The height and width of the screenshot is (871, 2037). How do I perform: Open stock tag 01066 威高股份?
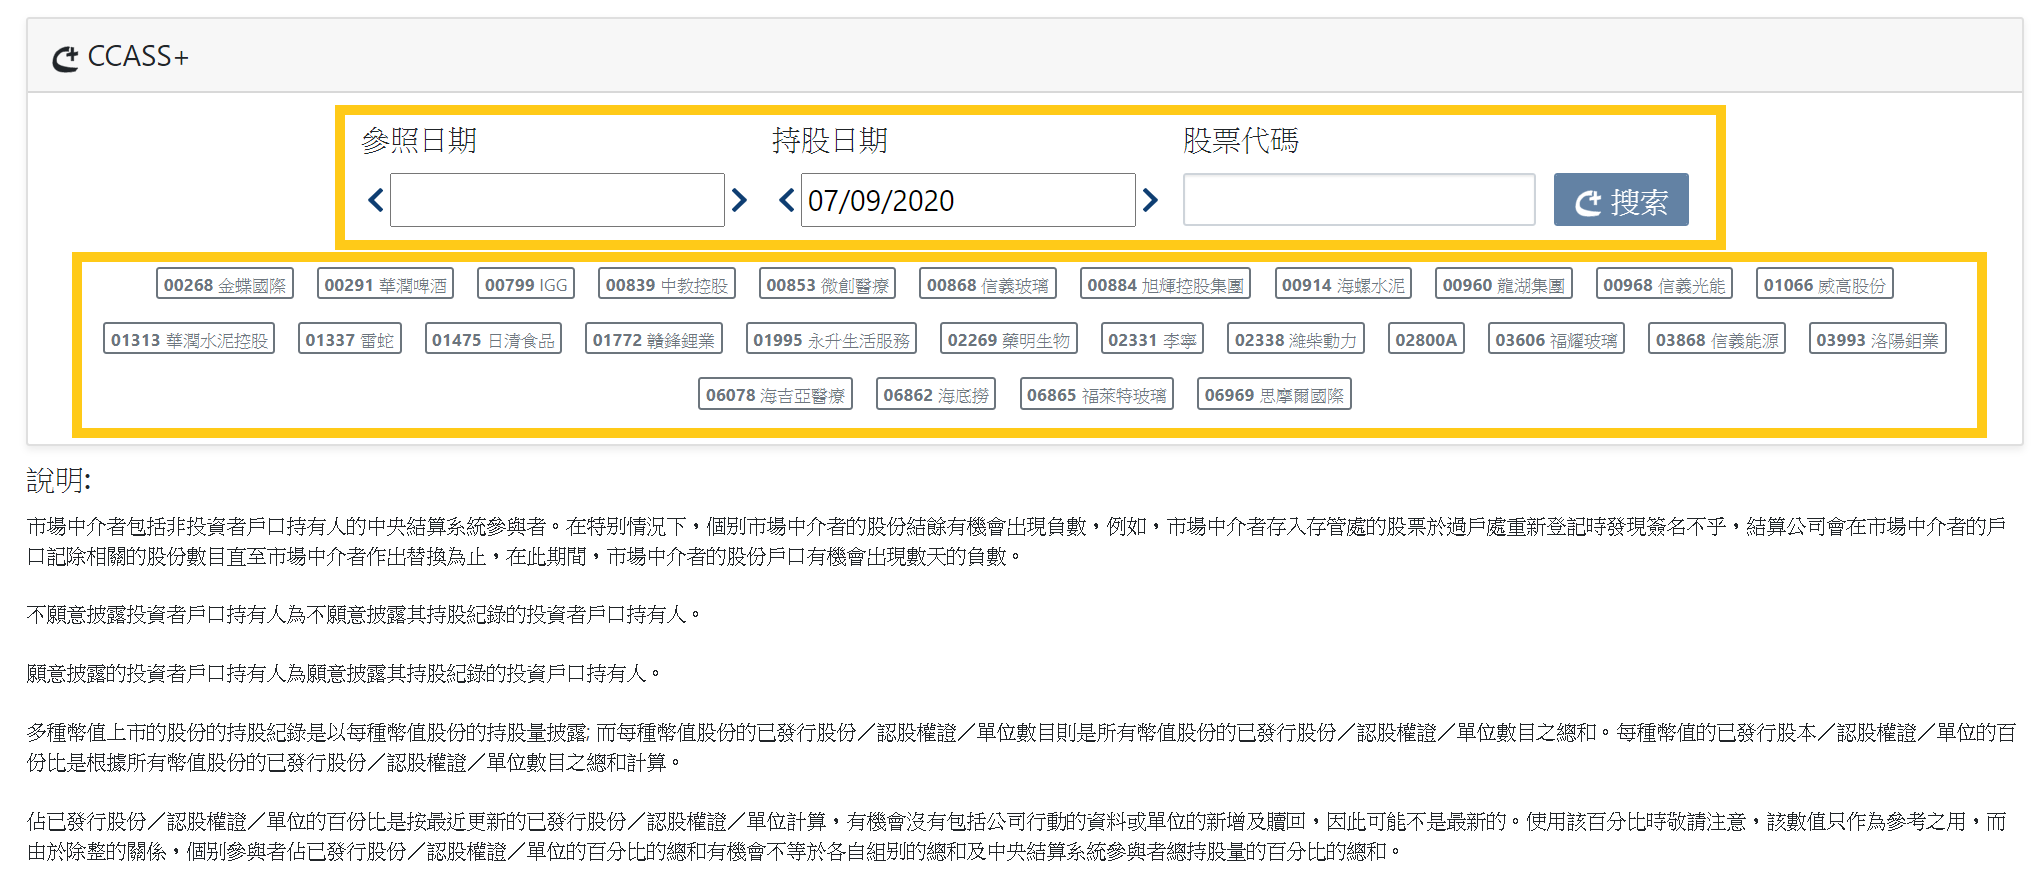tap(1824, 285)
